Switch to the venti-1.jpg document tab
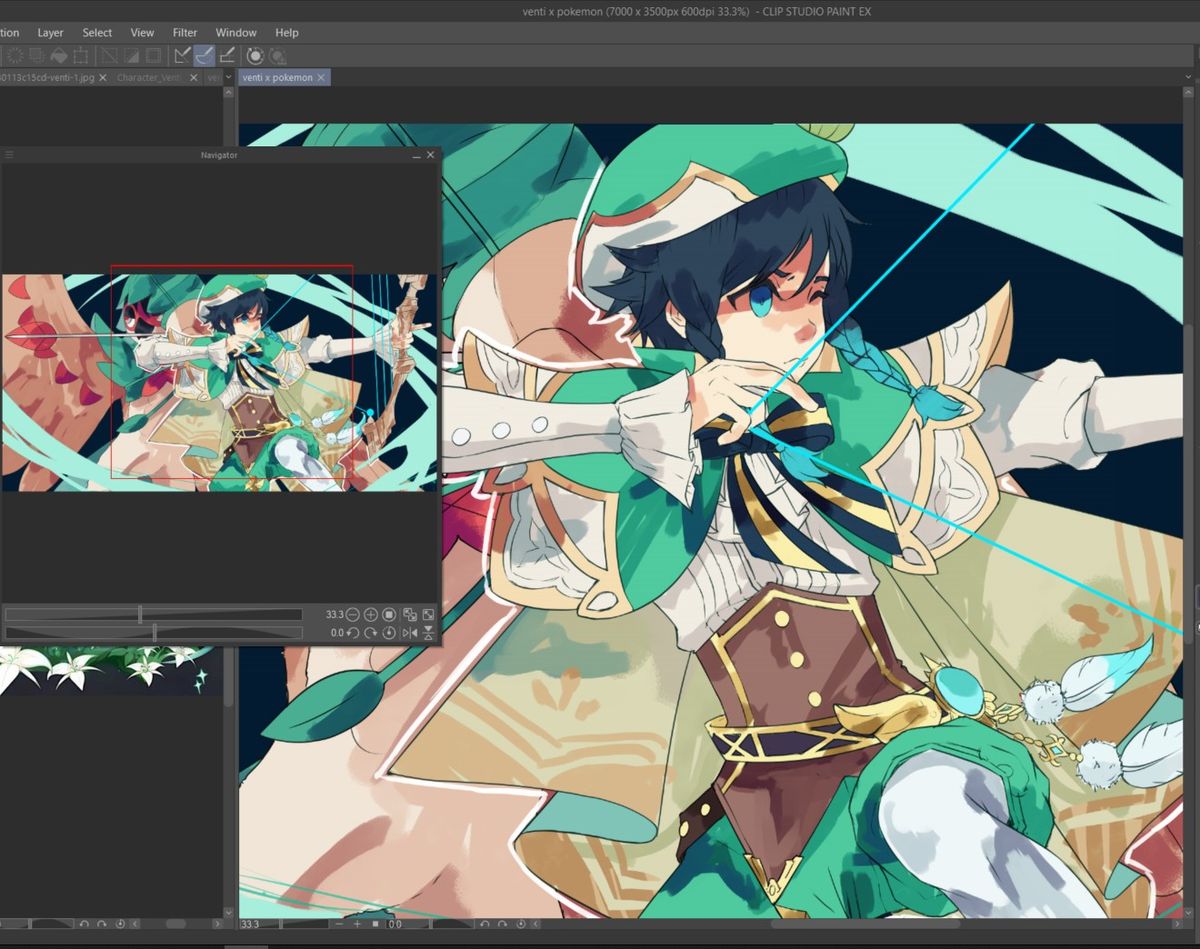 [x=47, y=77]
